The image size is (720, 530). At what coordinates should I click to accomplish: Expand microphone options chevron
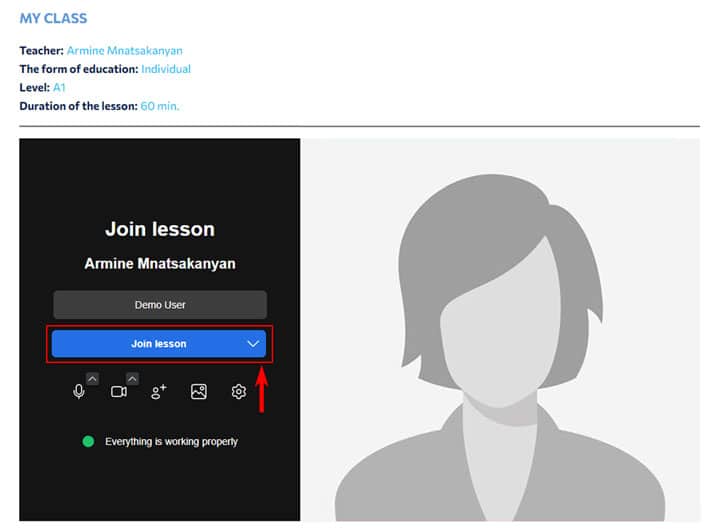tap(92, 379)
